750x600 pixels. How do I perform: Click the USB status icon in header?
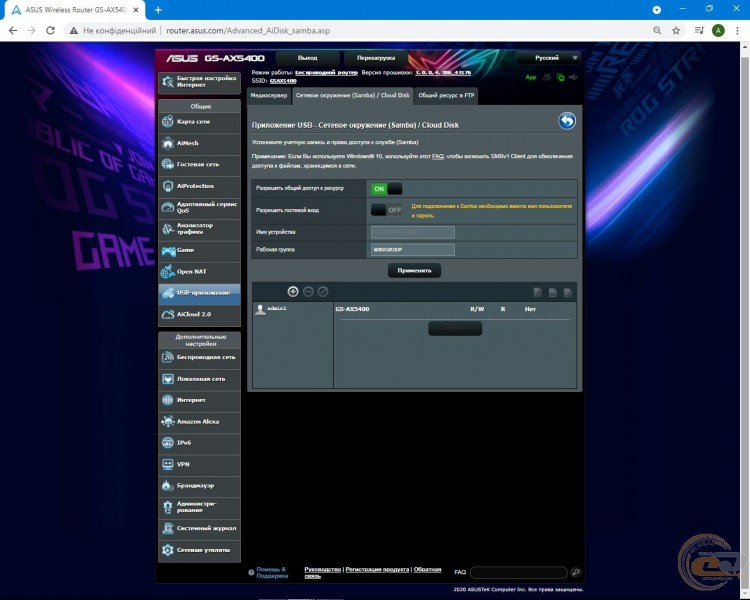tap(574, 78)
